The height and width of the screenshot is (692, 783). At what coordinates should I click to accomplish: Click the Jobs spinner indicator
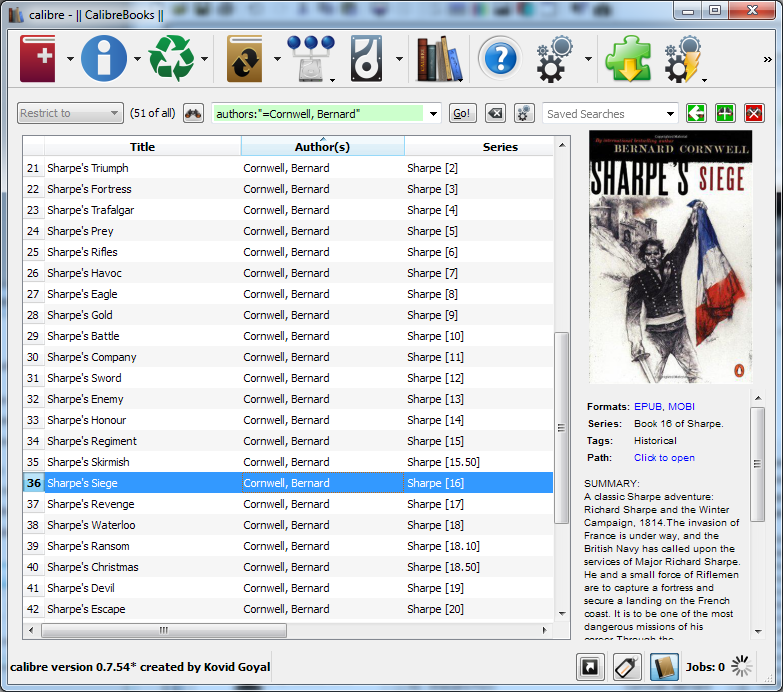pyautogui.click(x=742, y=666)
